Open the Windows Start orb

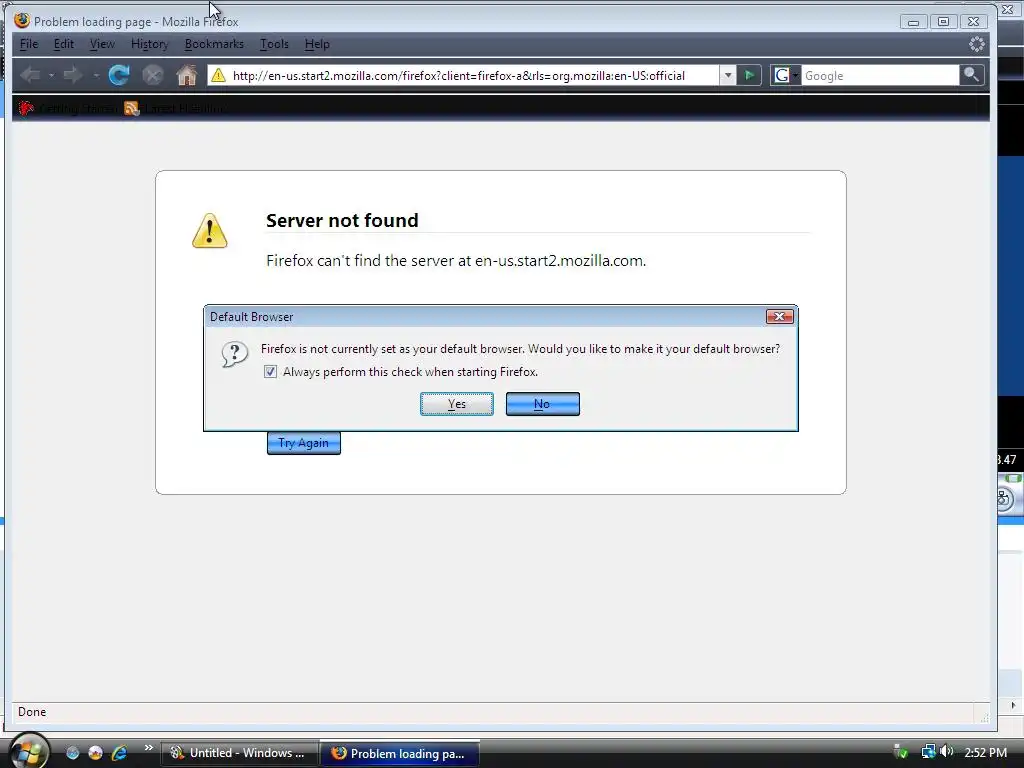(29, 751)
